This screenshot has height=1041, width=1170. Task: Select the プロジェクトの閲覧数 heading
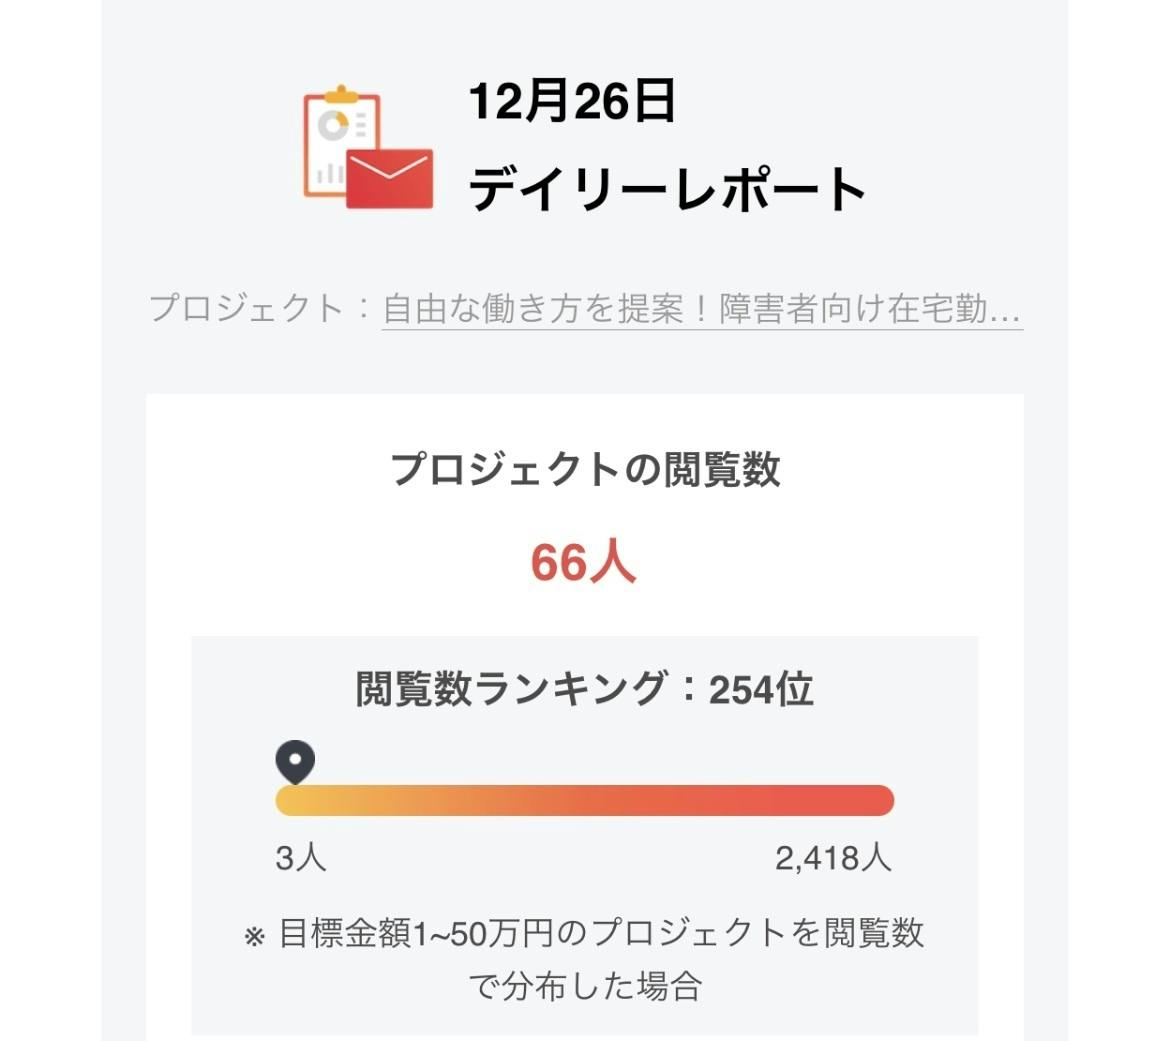tap(585, 469)
